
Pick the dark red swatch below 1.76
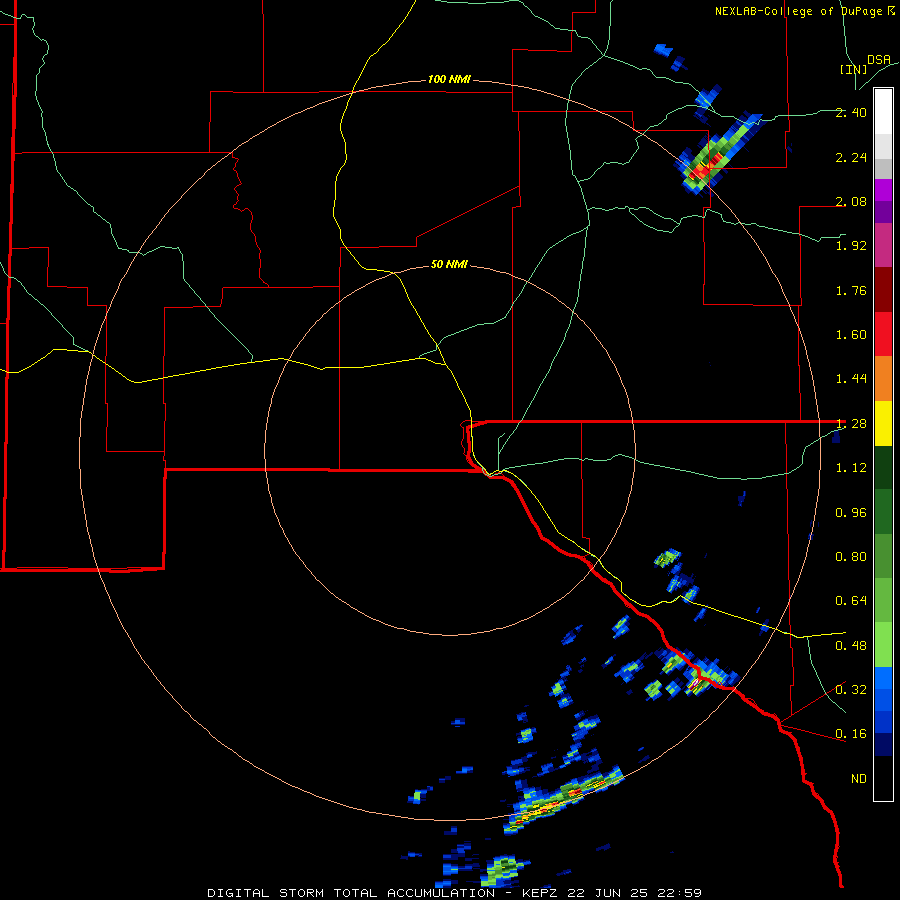tap(883, 290)
